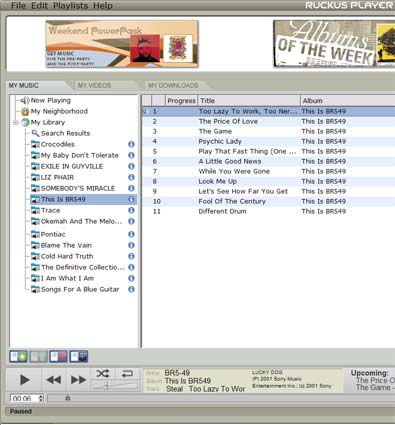The height and width of the screenshot is (425, 395).
Task: Show info for Songs For A Blue Guitar
Action: tap(131, 289)
